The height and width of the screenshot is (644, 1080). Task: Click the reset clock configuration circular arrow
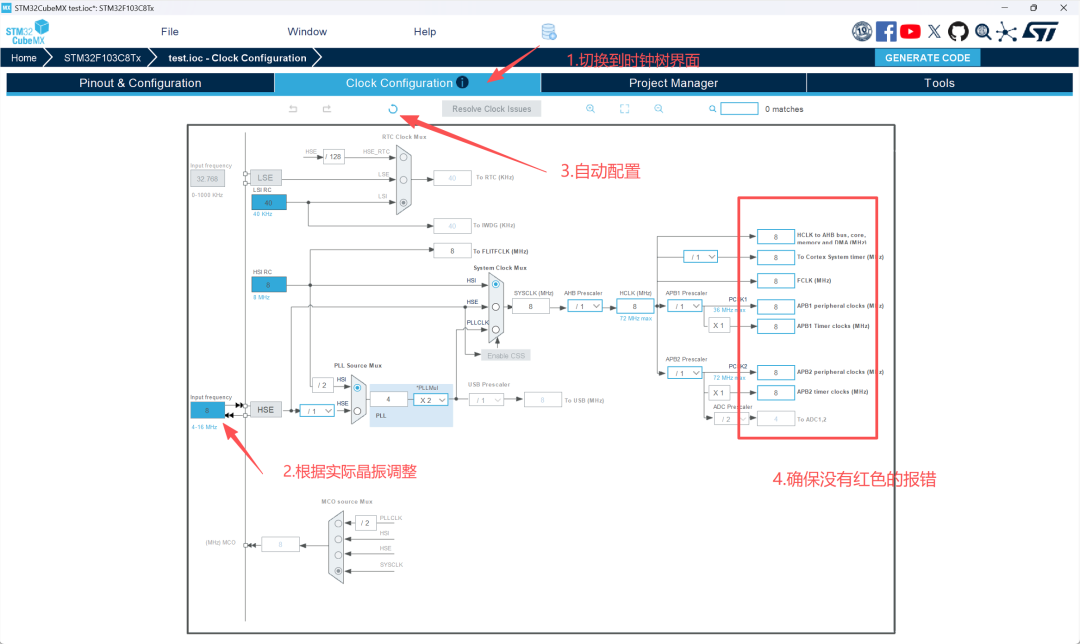coord(393,109)
